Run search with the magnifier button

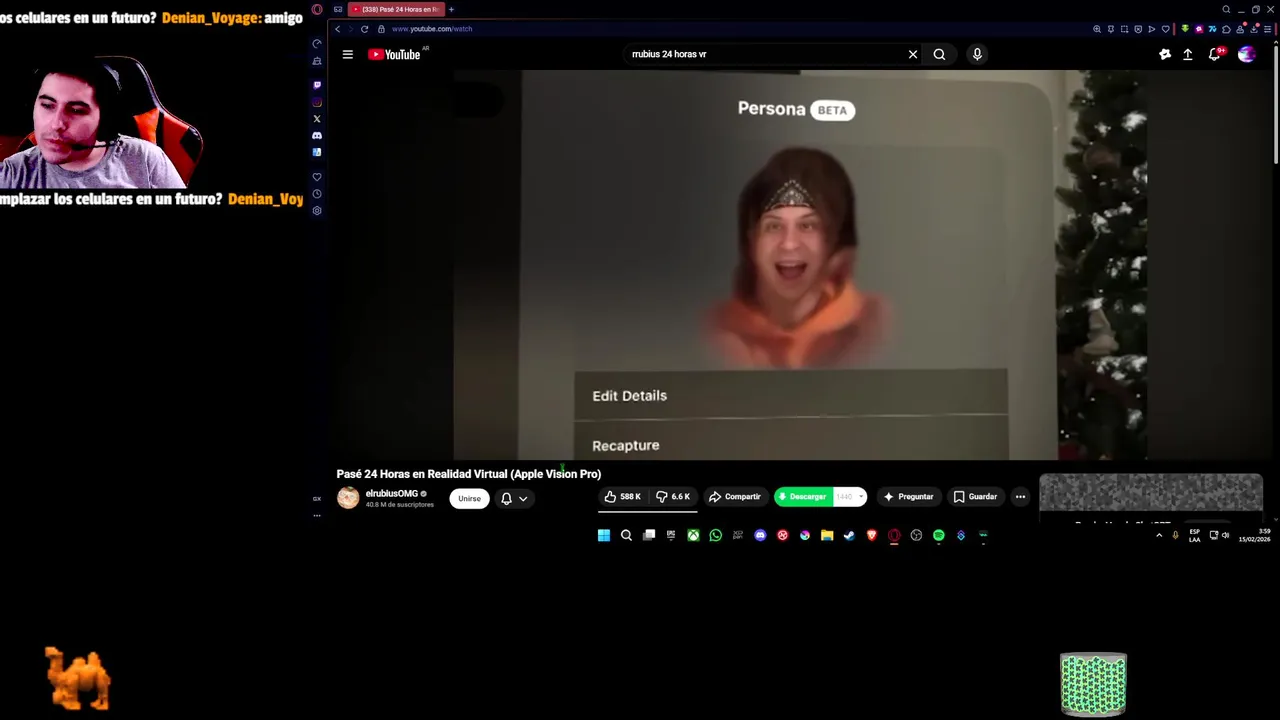pyautogui.click(x=939, y=54)
